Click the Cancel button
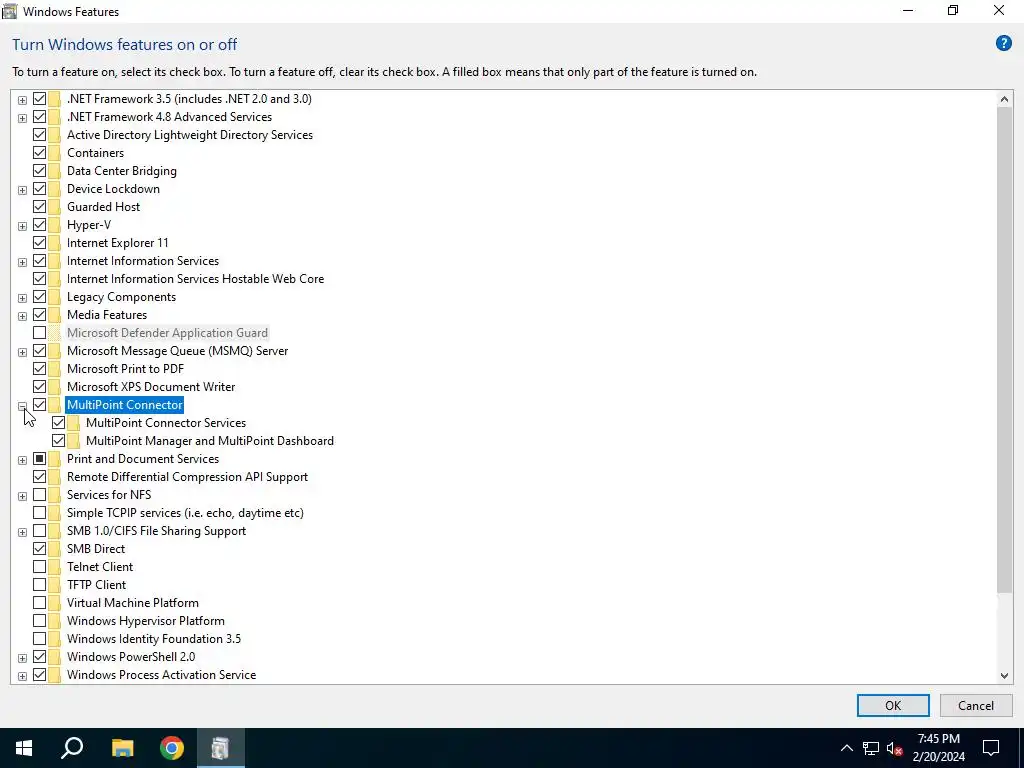 (x=976, y=705)
